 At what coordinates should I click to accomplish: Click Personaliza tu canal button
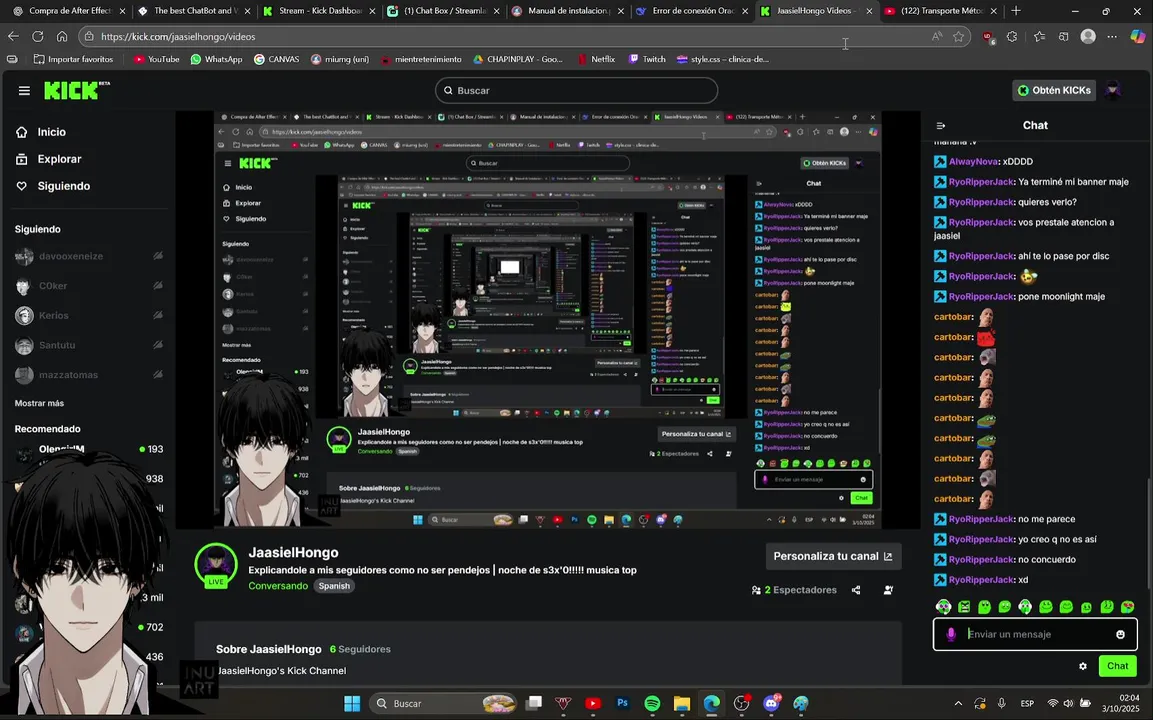tap(833, 556)
